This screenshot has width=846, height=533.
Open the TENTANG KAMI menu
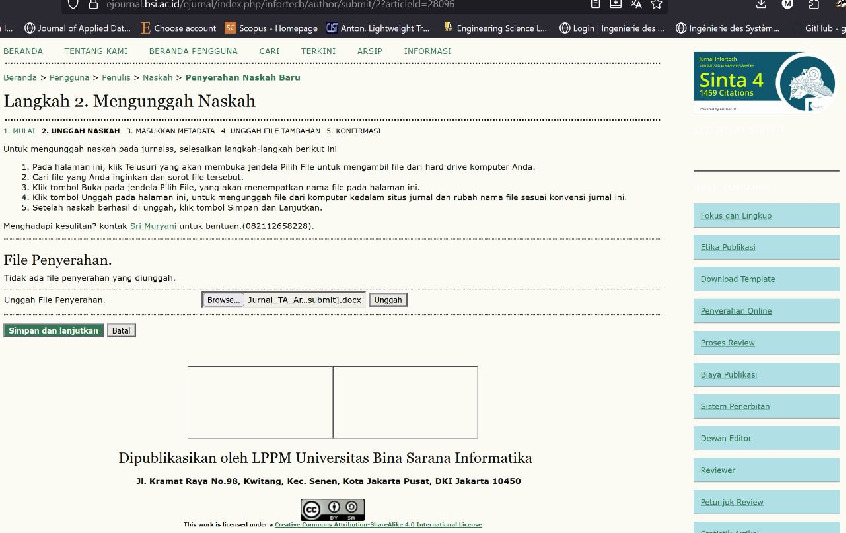[x=96, y=50]
